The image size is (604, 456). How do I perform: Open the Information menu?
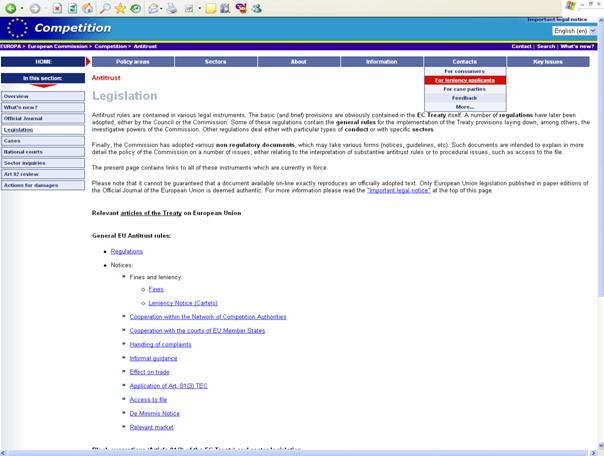[x=382, y=62]
